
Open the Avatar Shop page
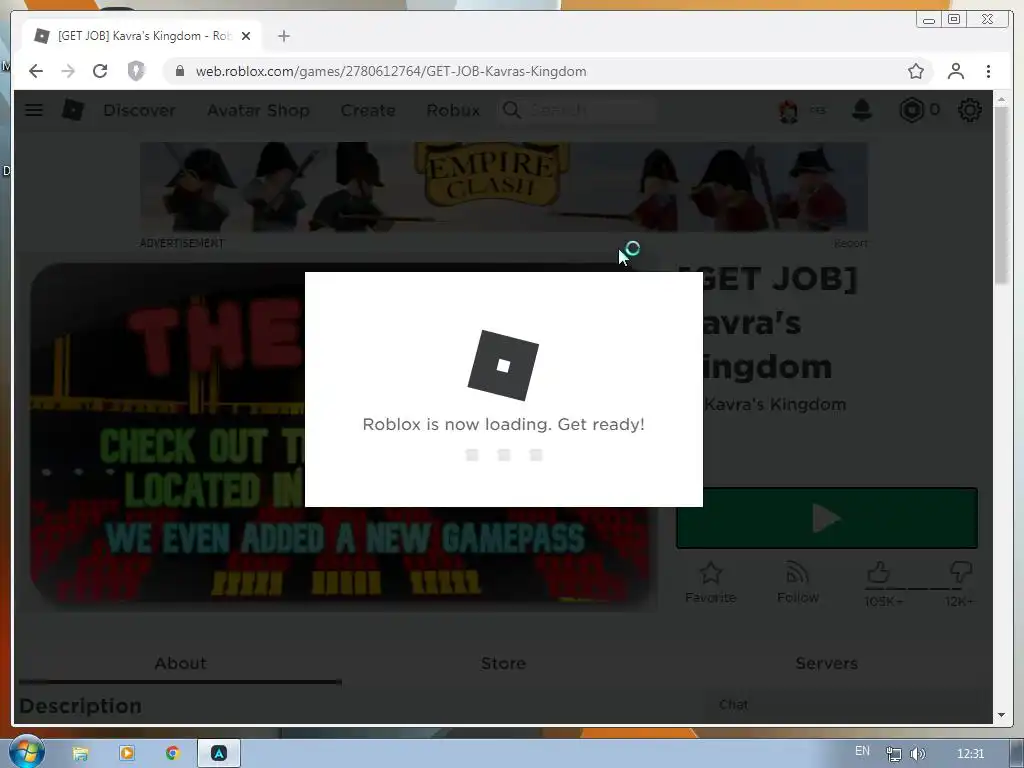(258, 110)
